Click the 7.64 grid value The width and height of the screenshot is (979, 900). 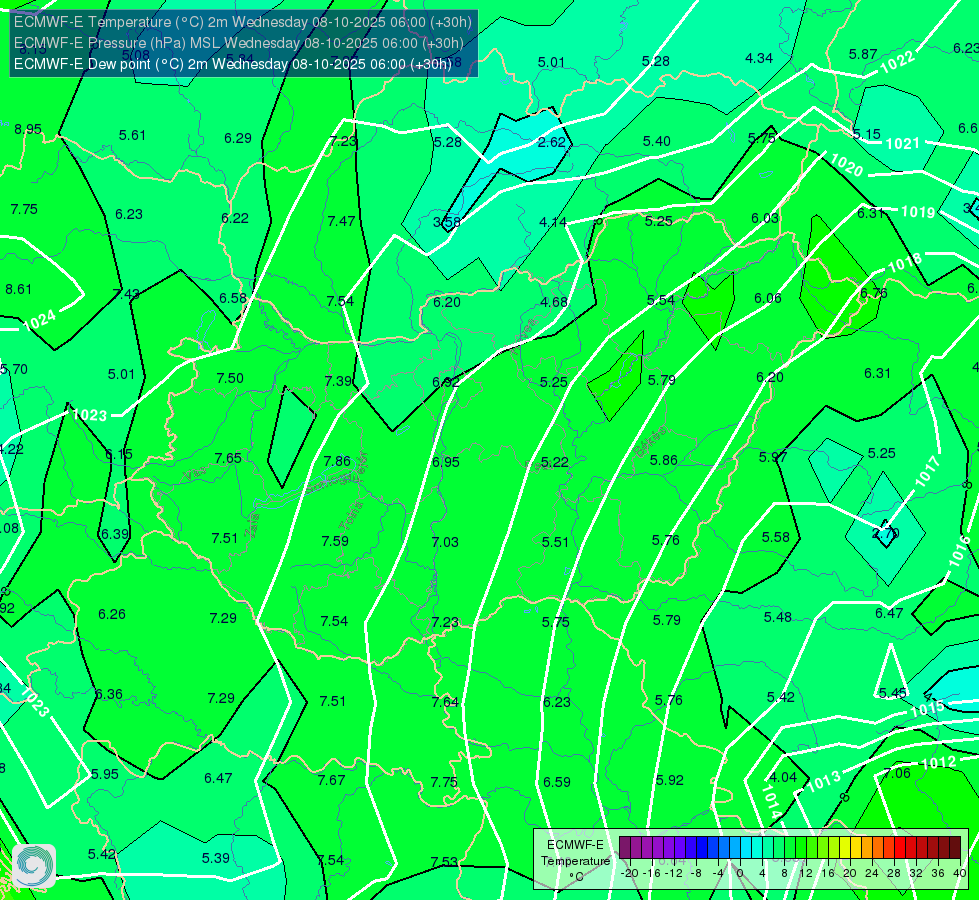445,703
